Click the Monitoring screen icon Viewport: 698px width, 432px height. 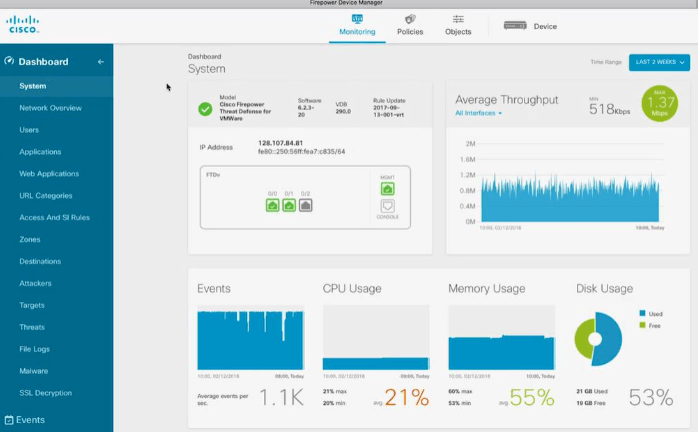357,19
